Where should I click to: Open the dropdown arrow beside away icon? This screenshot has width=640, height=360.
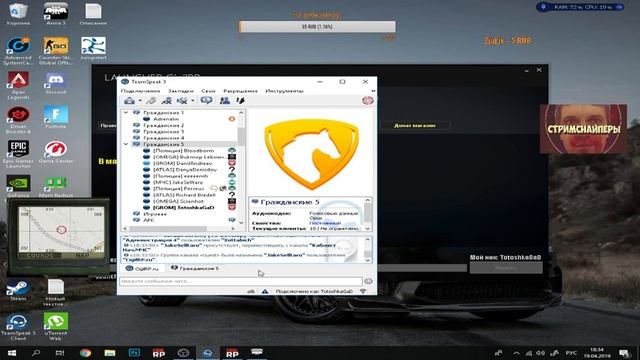click(193, 101)
